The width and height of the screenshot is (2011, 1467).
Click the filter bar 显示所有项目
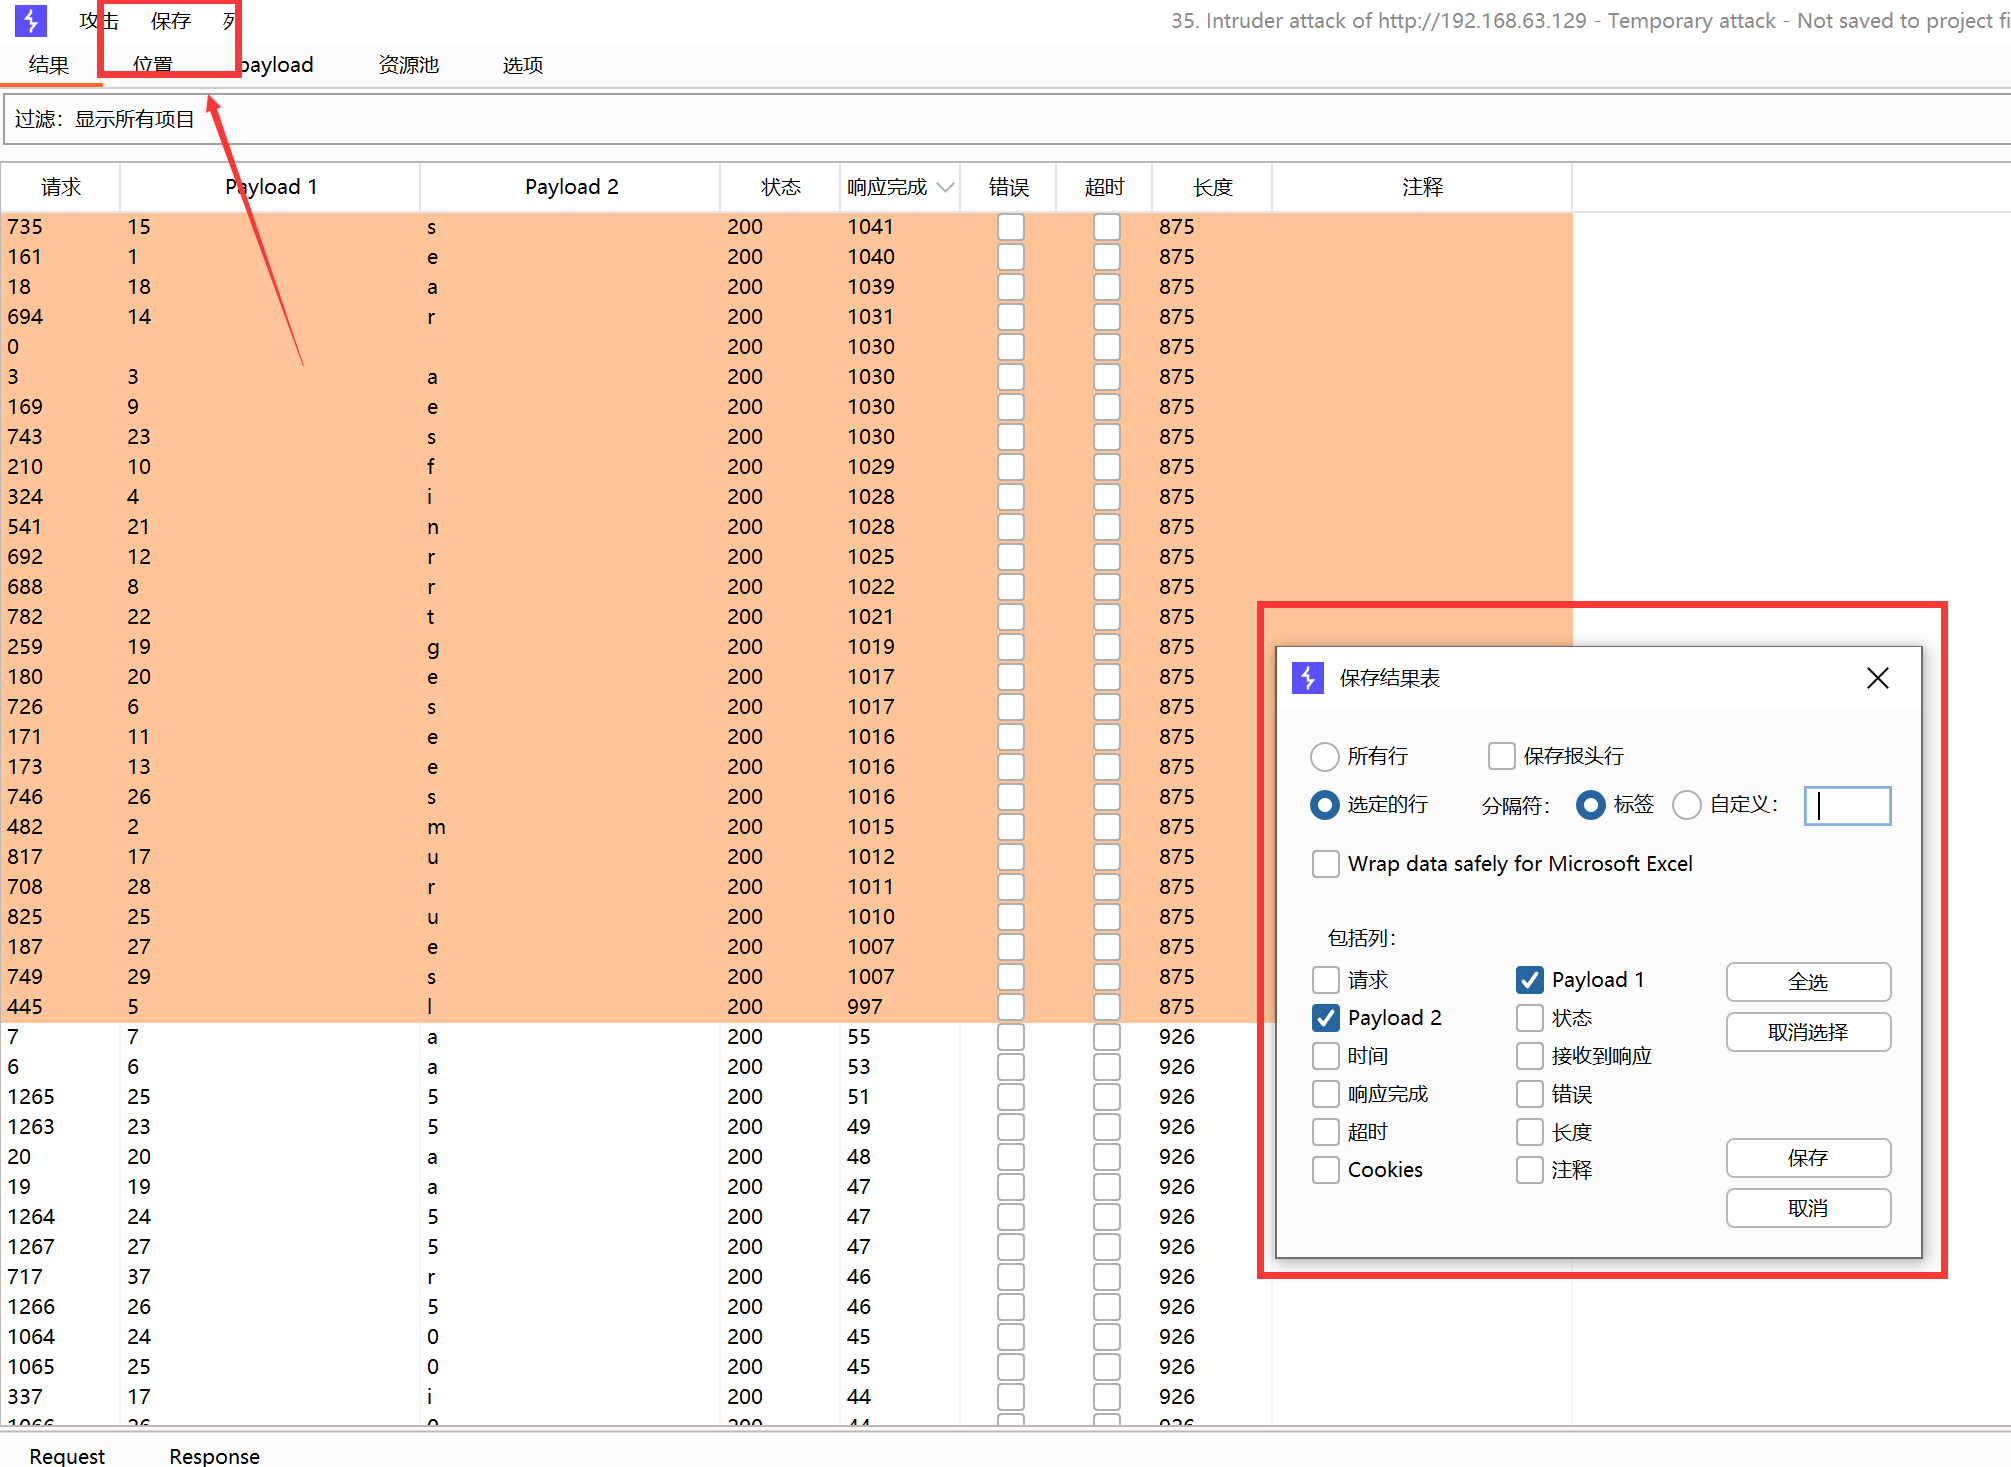1007,120
